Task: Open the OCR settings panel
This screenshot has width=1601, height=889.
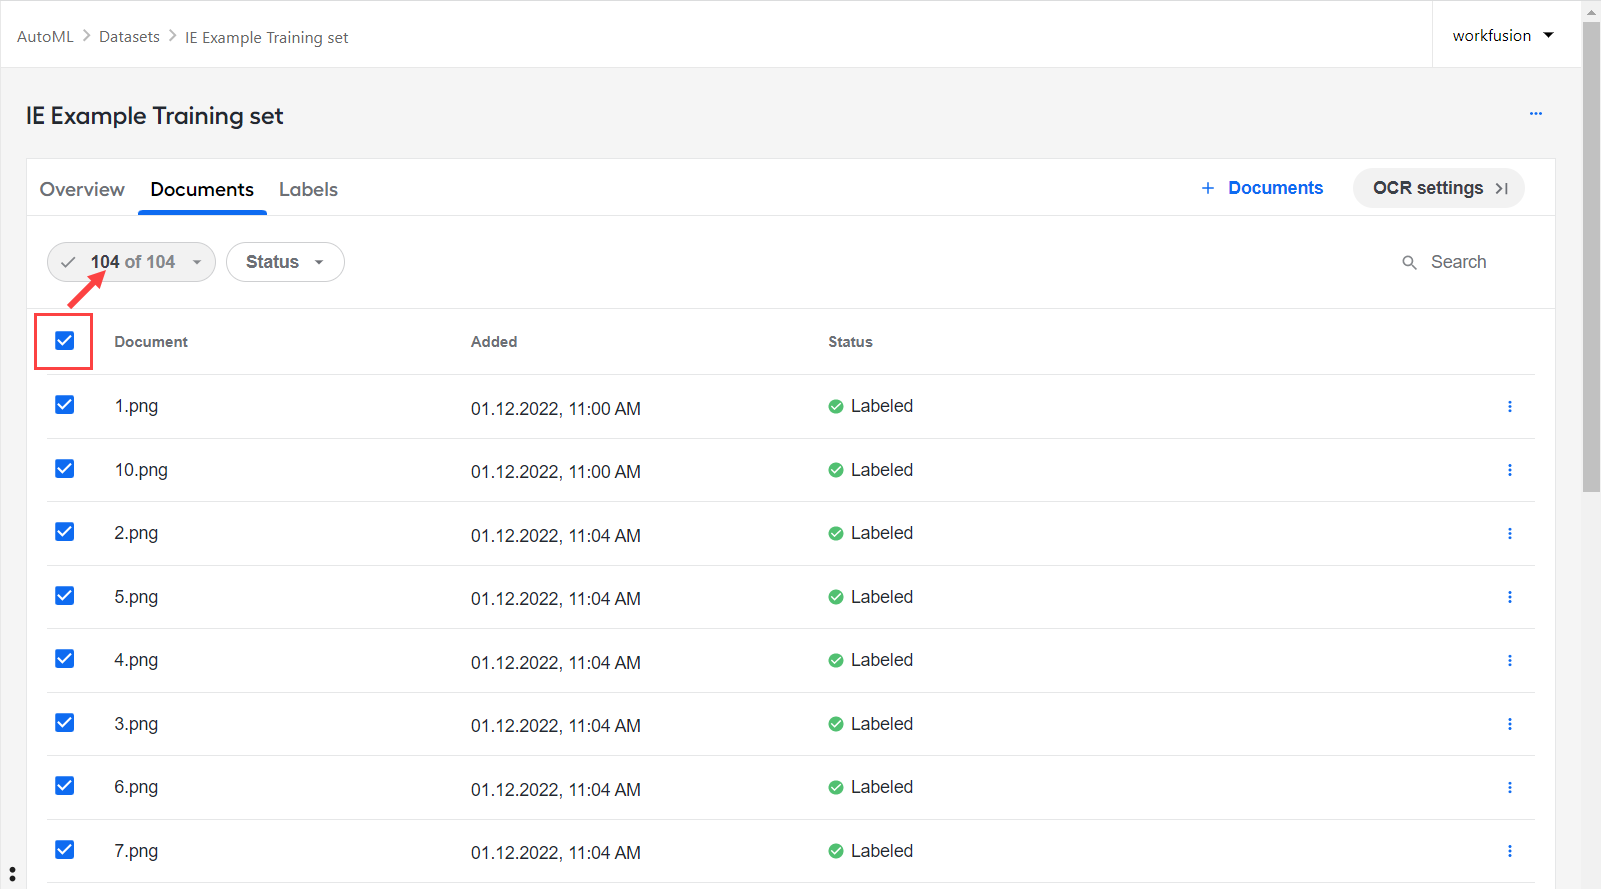Action: pos(1439,188)
